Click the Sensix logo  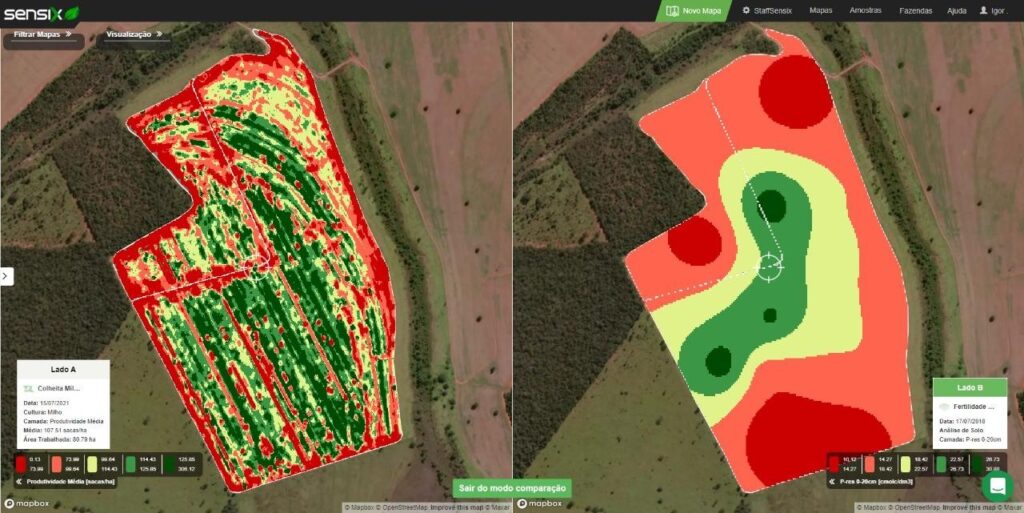coord(40,12)
